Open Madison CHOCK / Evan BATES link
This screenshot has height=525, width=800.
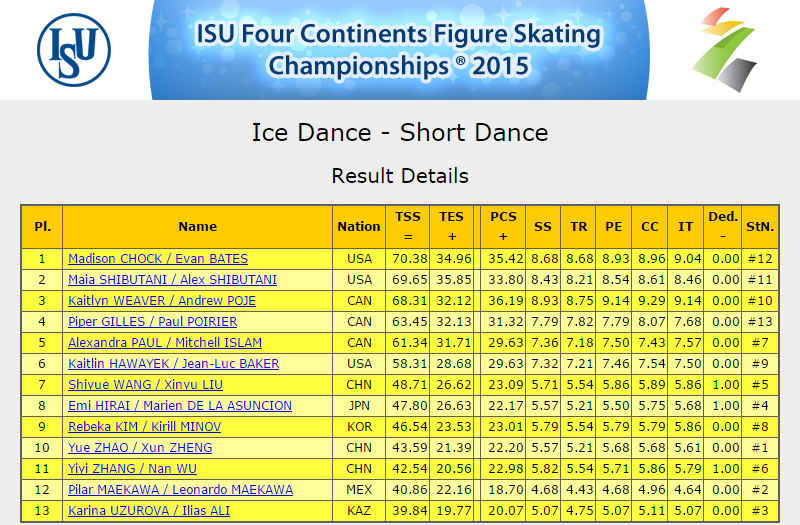(x=158, y=259)
